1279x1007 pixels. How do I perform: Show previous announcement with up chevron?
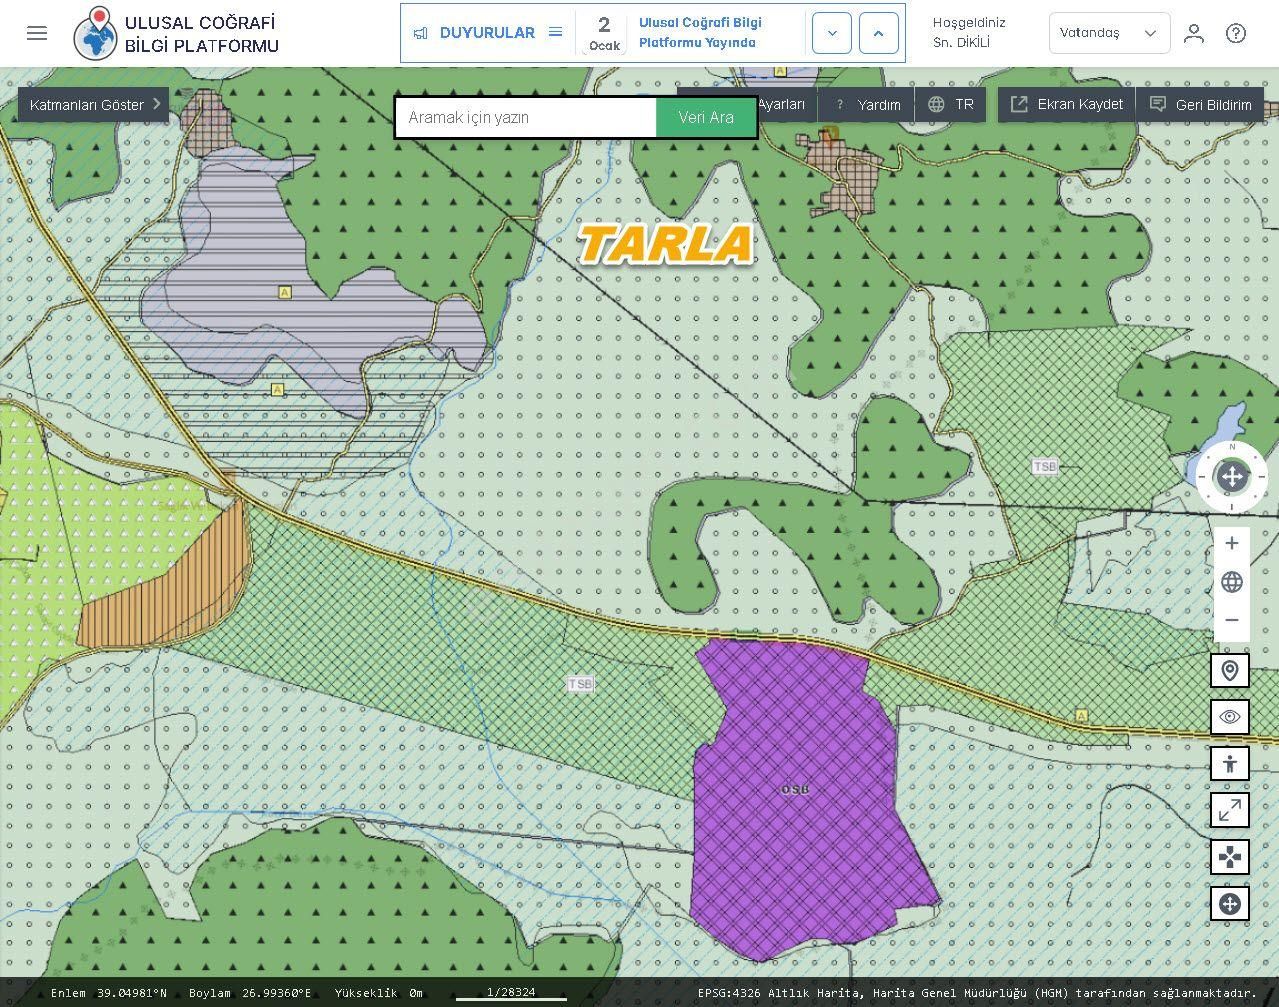click(878, 33)
